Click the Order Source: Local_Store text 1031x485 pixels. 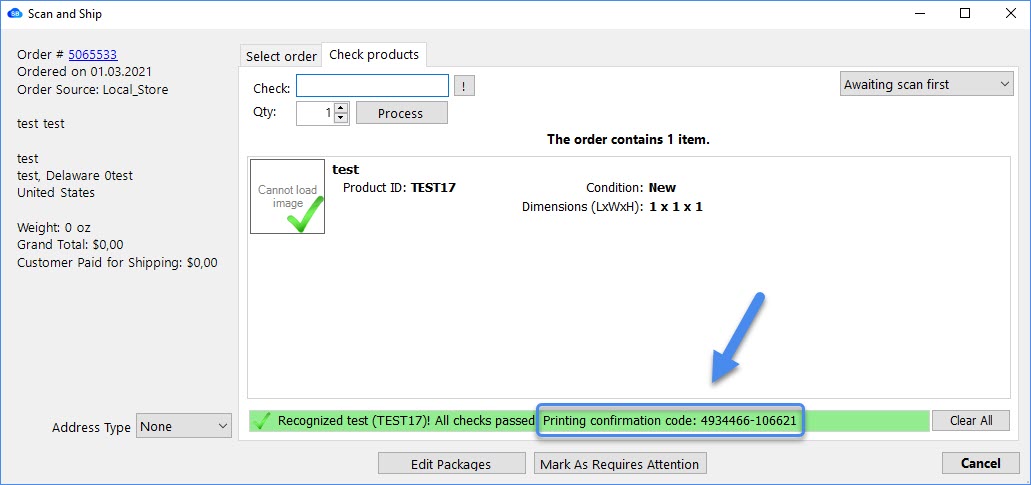(x=93, y=89)
